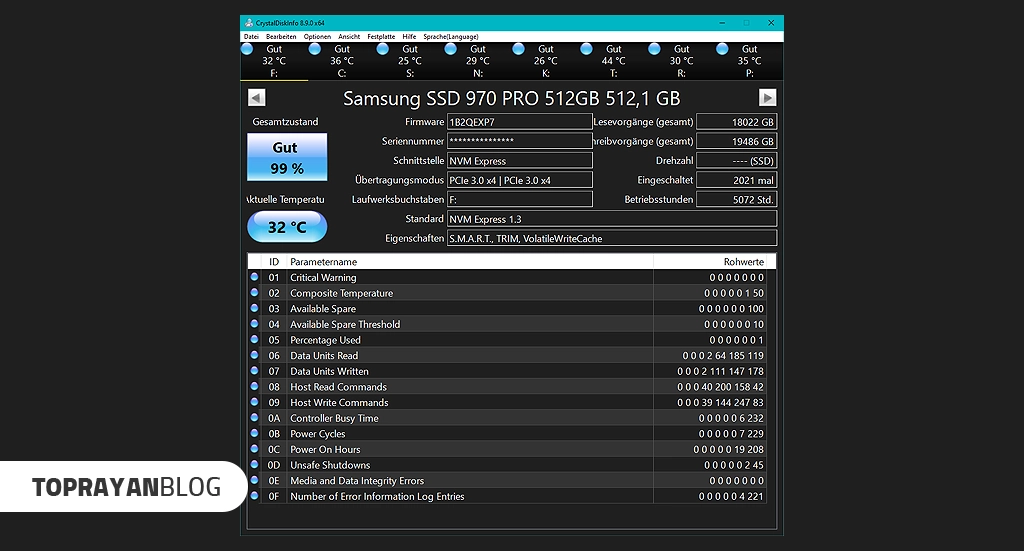Select the Host Write Commands row

(506, 403)
